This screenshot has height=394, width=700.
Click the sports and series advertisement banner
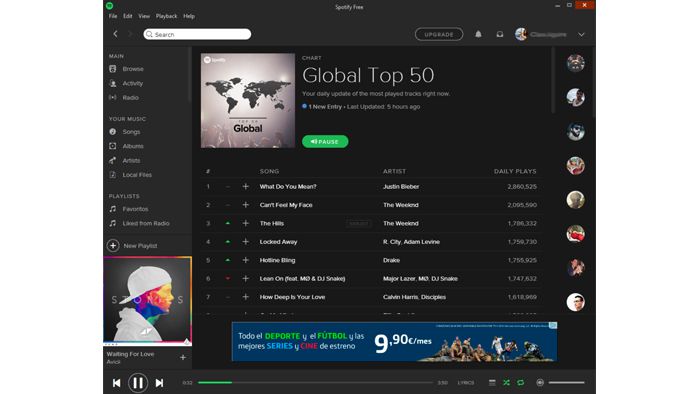coord(394,341)
